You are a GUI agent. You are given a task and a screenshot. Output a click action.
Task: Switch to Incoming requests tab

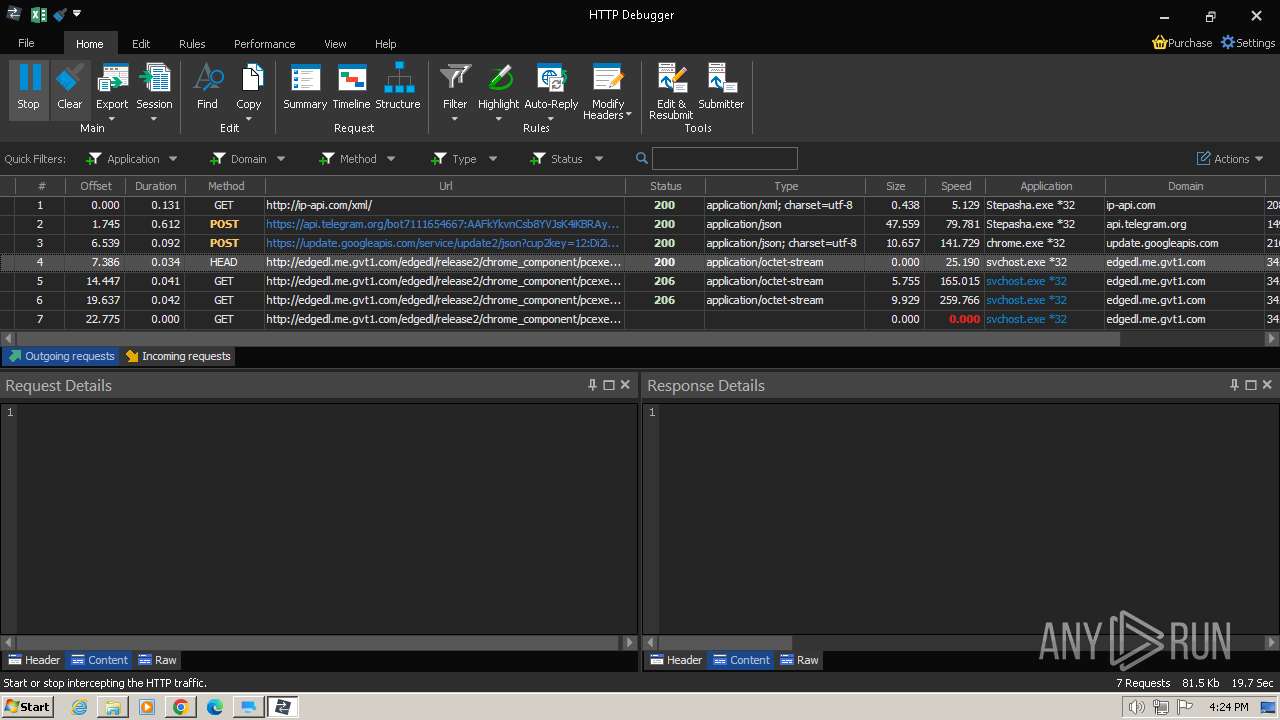(x=178, y=356)
